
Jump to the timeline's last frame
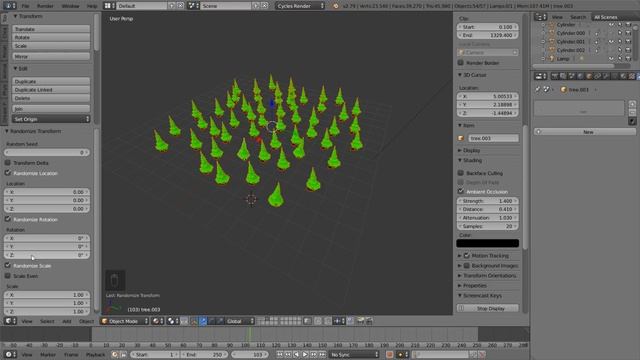(x=322, y=355)
